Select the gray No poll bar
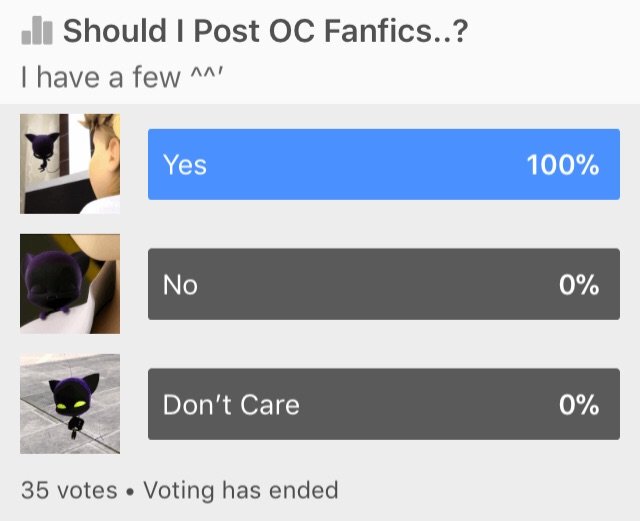640x521 pixels. tap(384, 284)
